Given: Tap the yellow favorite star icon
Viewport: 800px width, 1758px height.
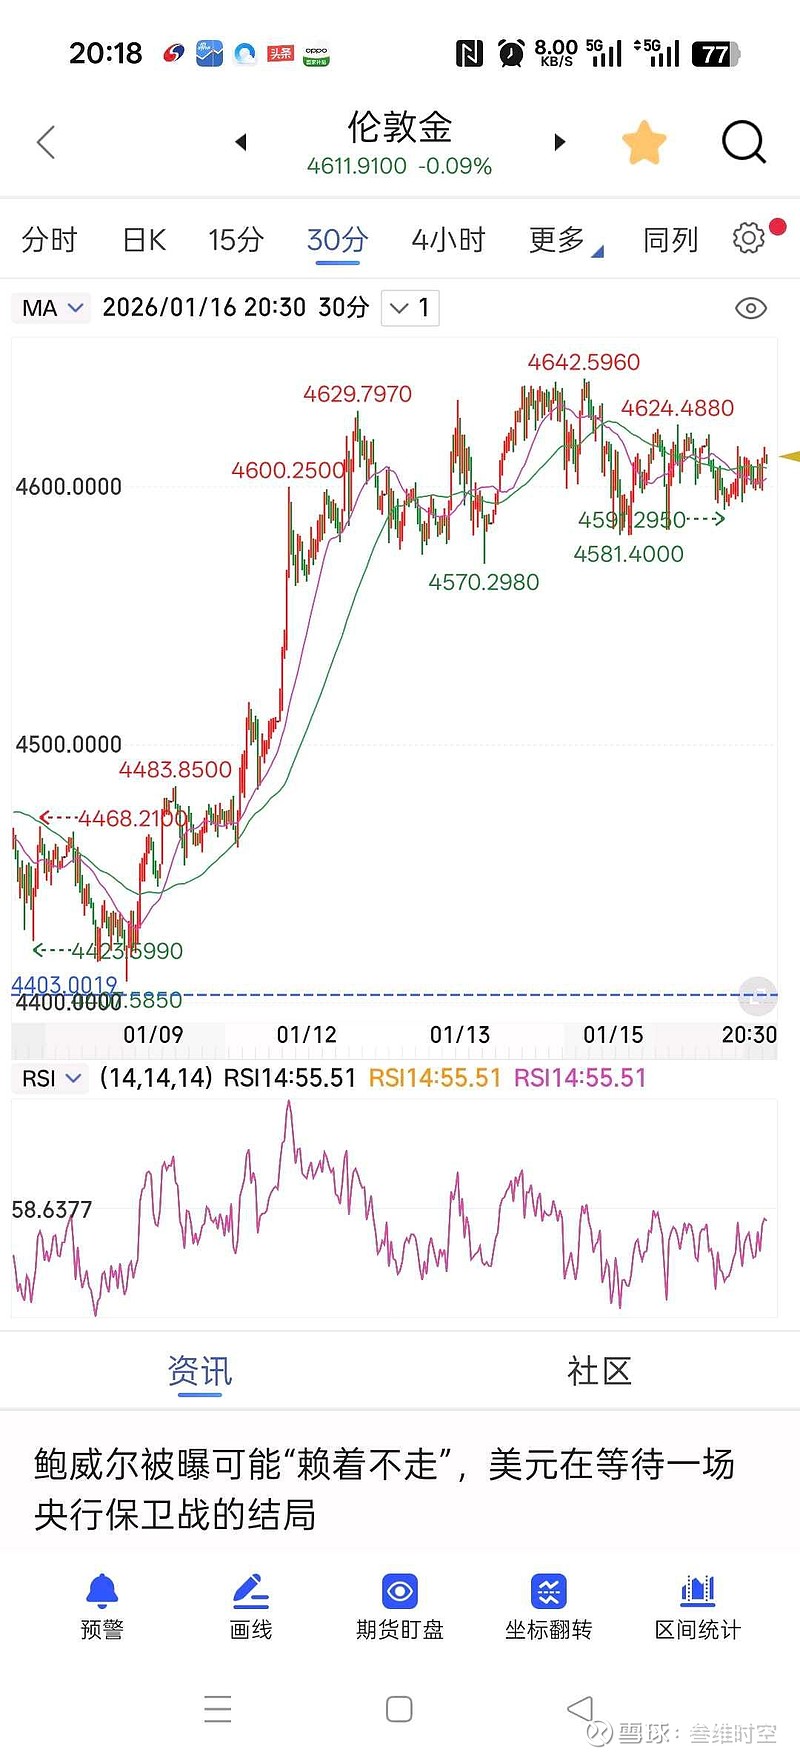Looking at the screenshot, I should coord(644,142).
